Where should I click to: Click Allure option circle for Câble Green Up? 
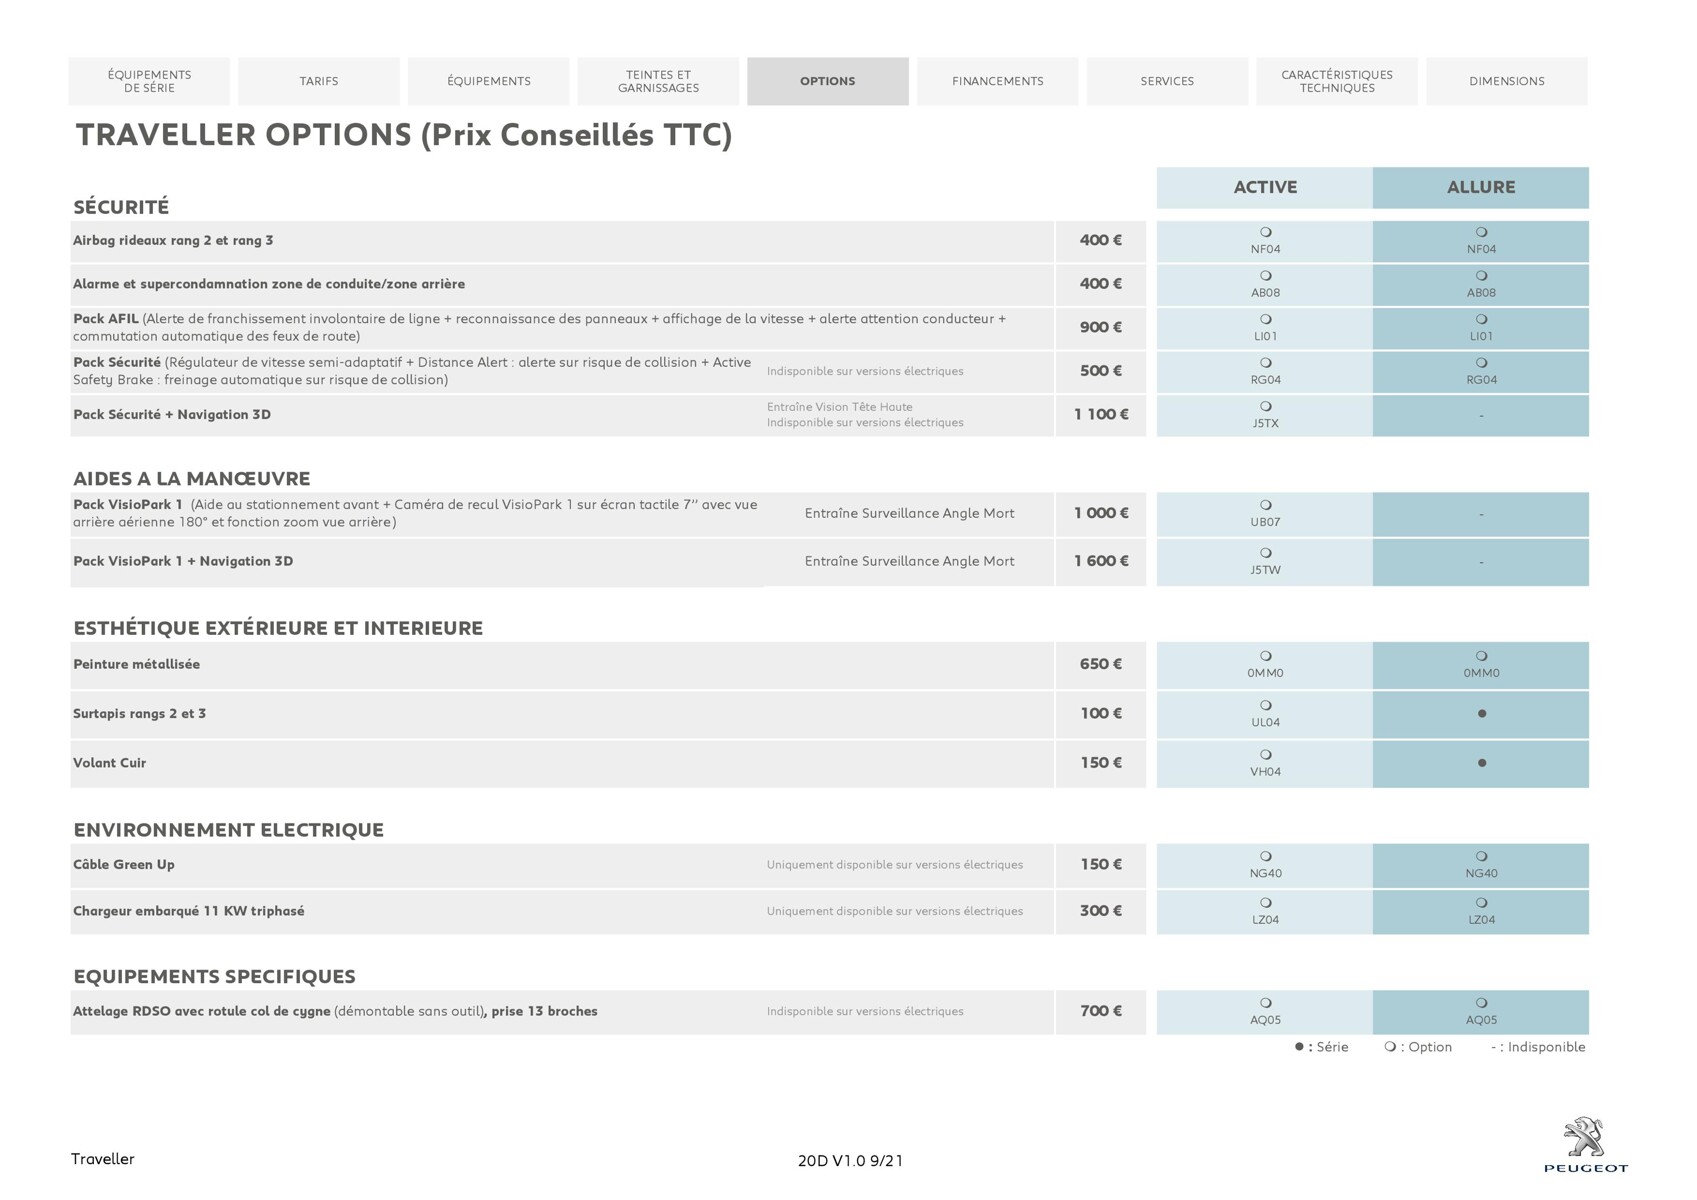[1481, 856]
